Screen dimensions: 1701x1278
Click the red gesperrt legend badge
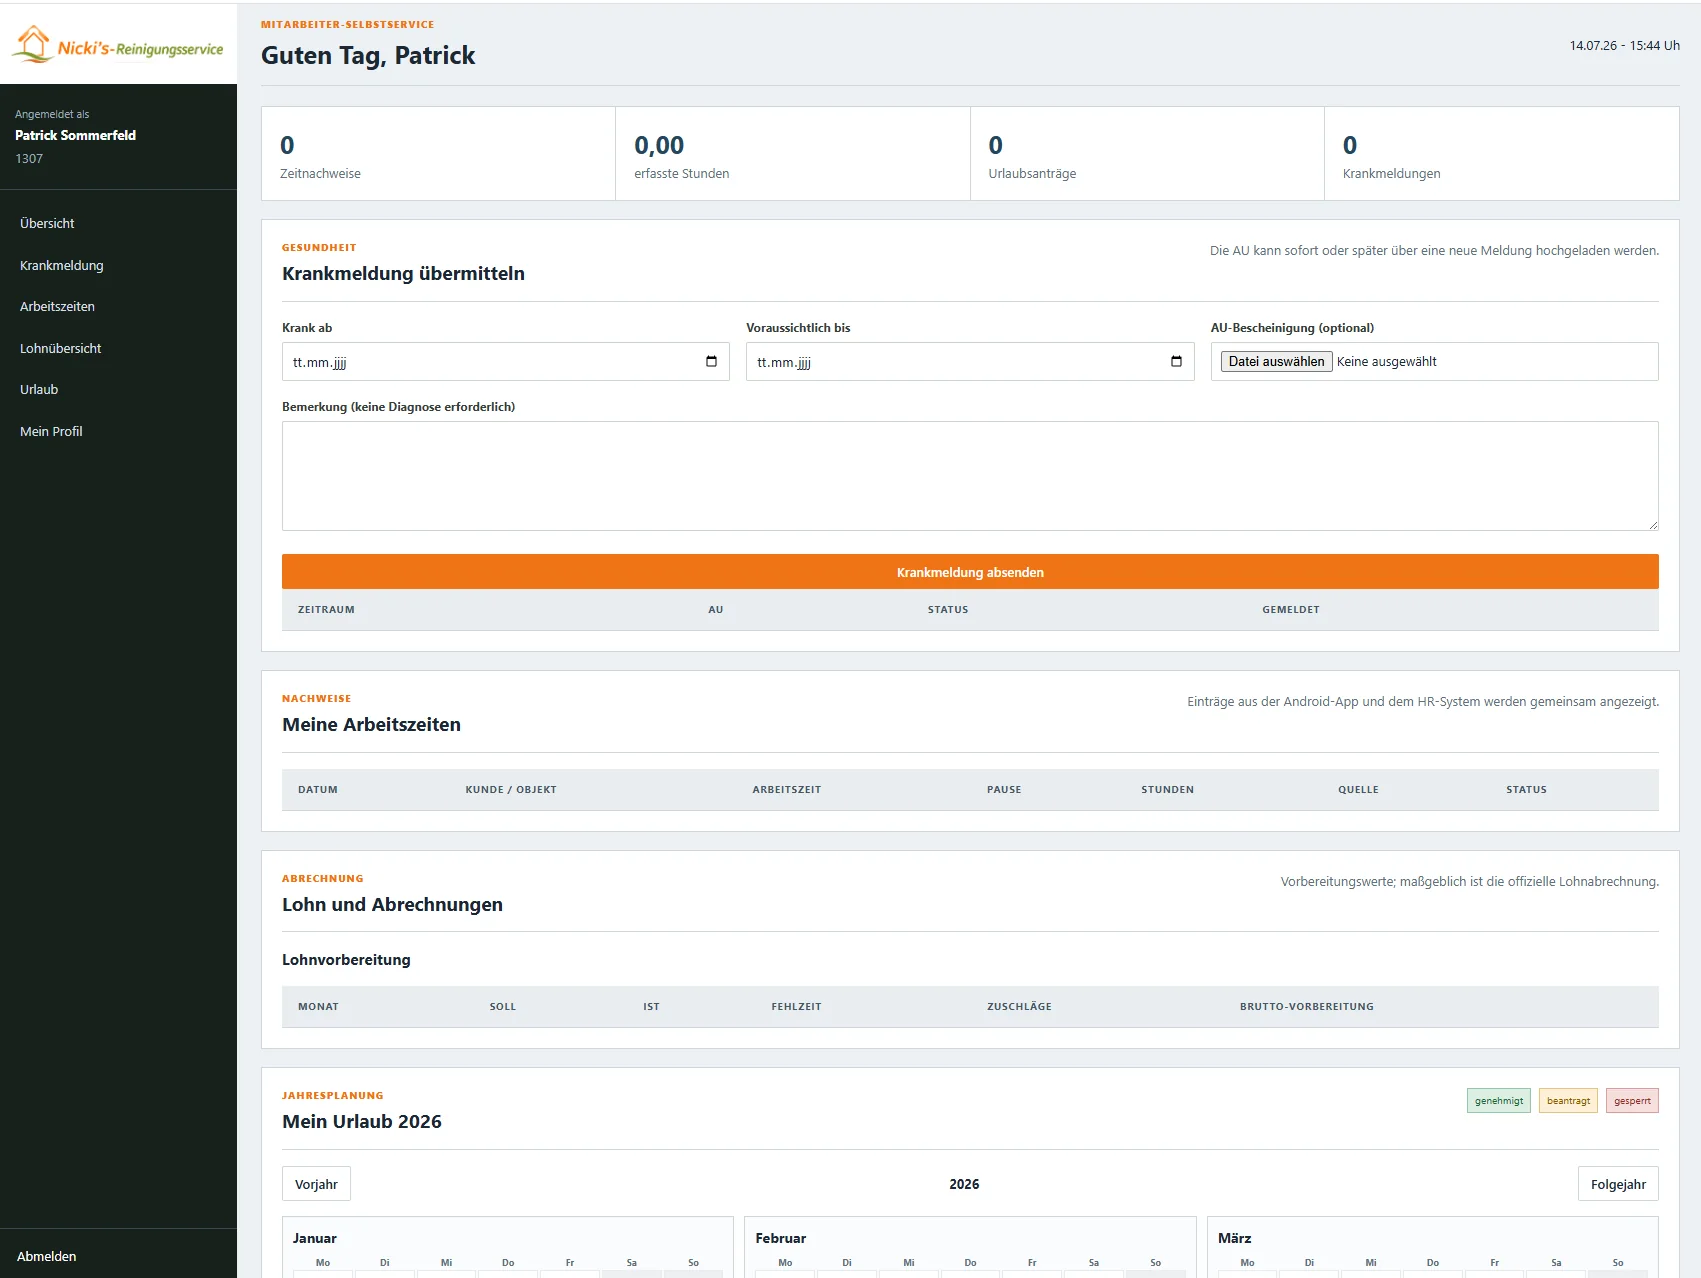pyautogui.click(x=1632, y=1100)
